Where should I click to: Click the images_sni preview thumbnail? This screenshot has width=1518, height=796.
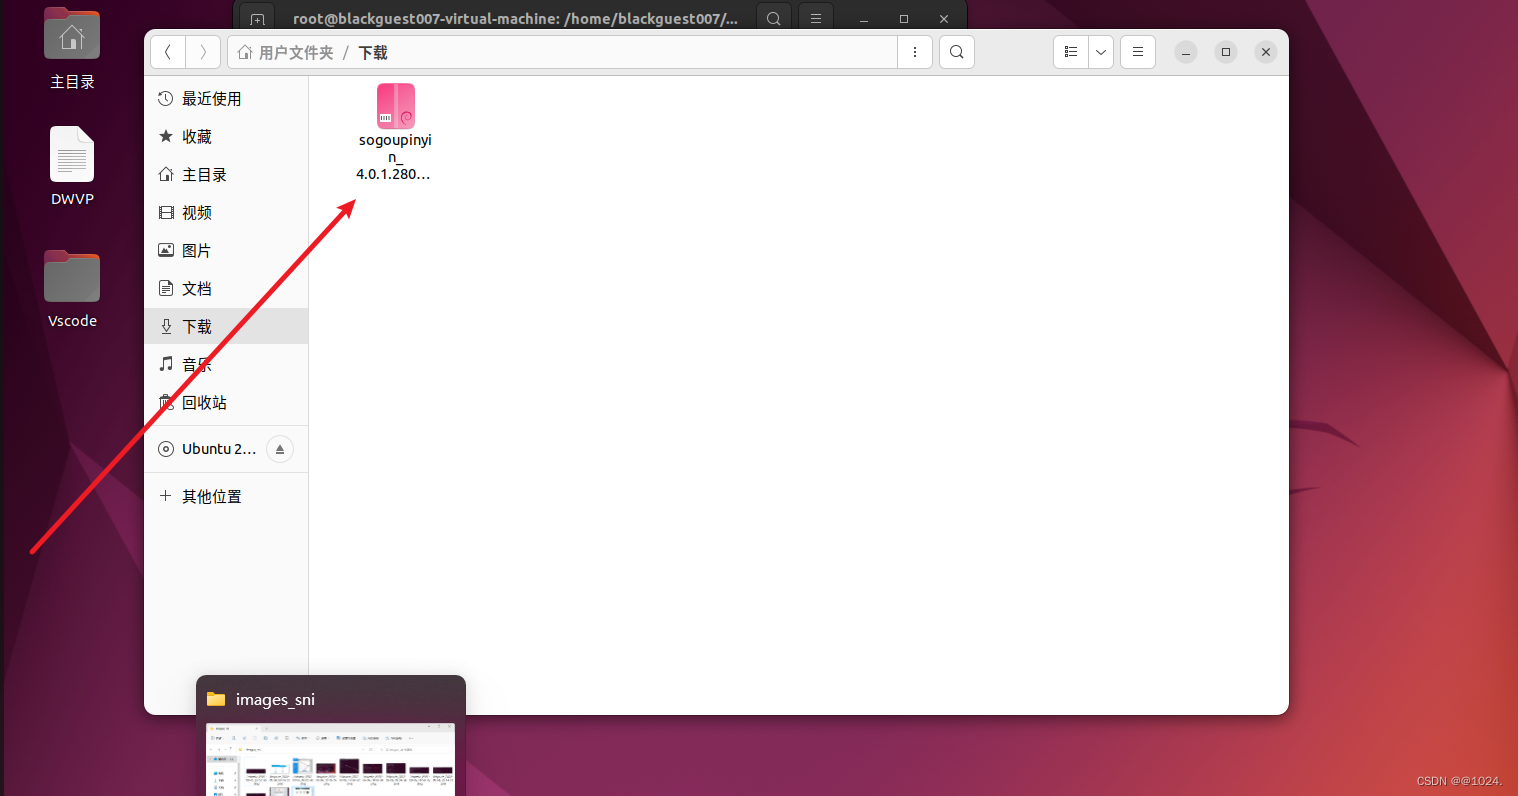tap(330, 759)
